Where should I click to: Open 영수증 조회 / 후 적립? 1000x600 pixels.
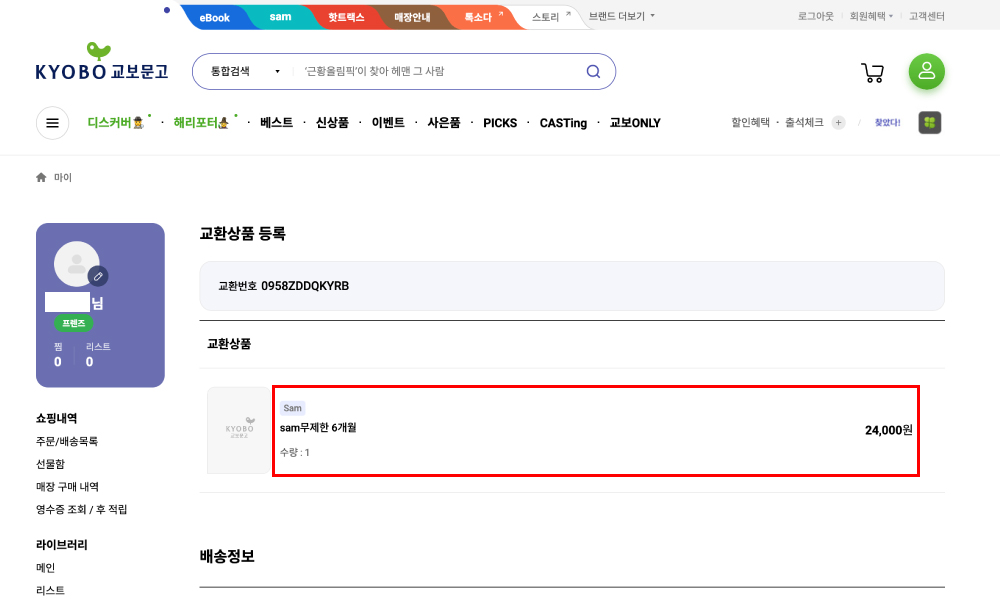81,509
